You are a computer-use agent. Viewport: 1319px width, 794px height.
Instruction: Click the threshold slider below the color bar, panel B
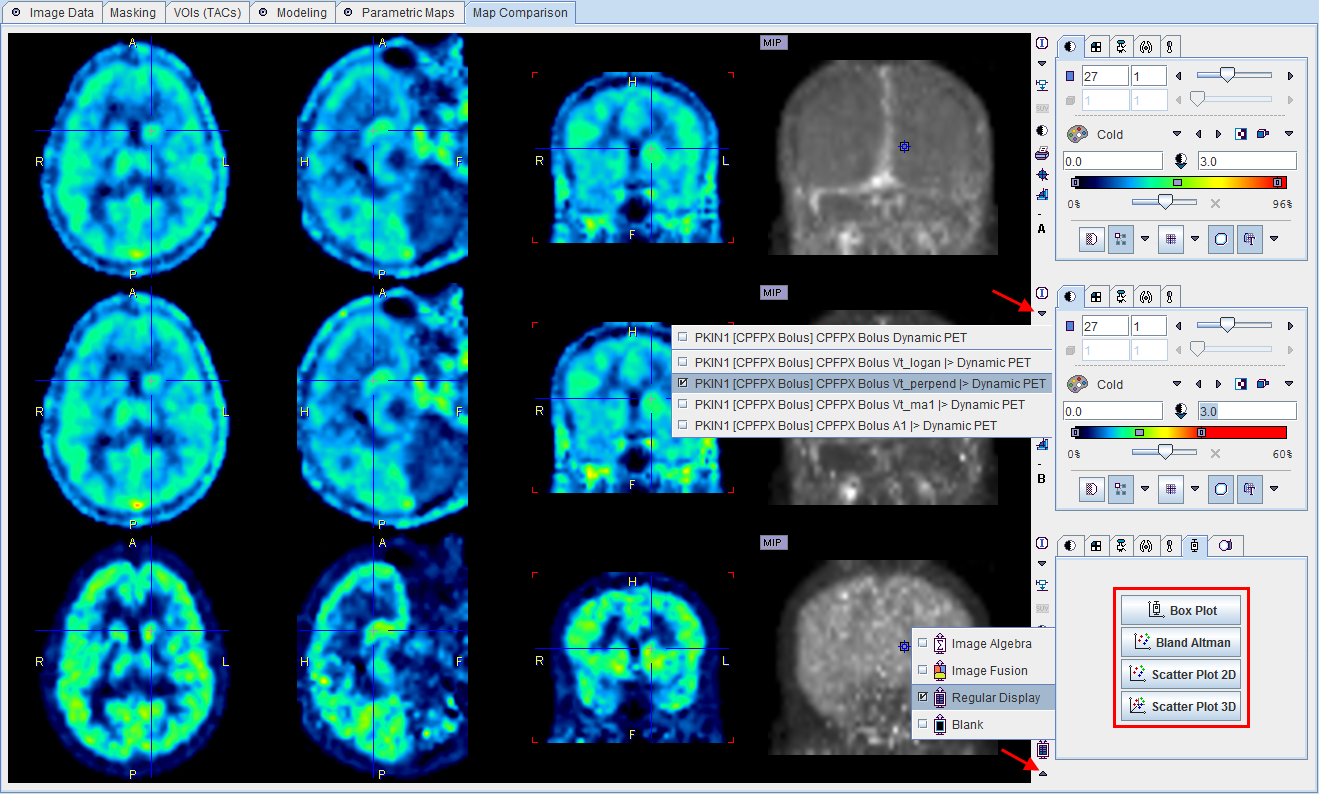coord(1165,452)
